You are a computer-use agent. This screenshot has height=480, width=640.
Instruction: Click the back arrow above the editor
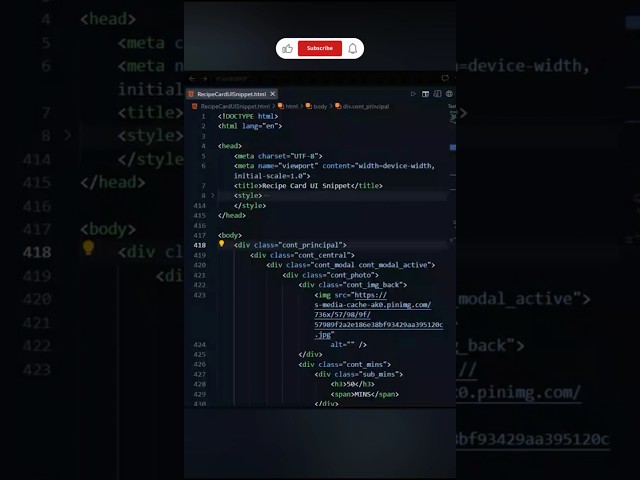[192, 78]
